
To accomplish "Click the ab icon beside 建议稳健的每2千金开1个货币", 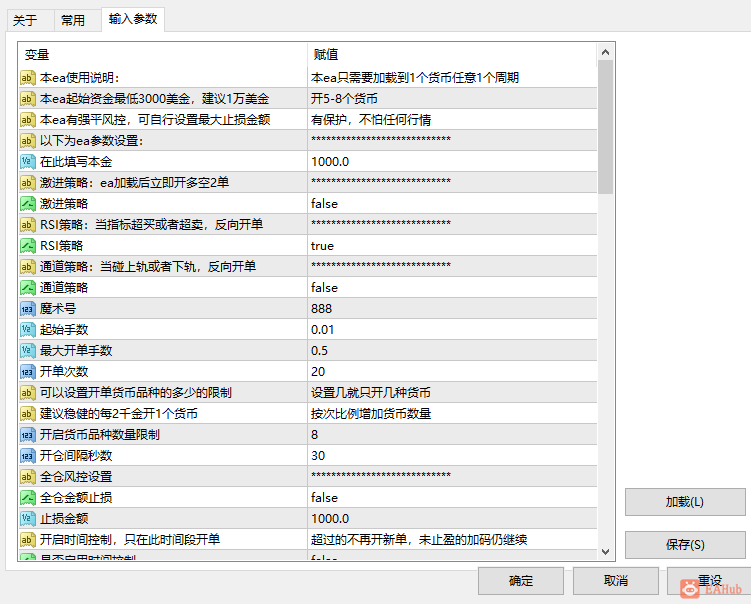I will click(x=28, y=414).
